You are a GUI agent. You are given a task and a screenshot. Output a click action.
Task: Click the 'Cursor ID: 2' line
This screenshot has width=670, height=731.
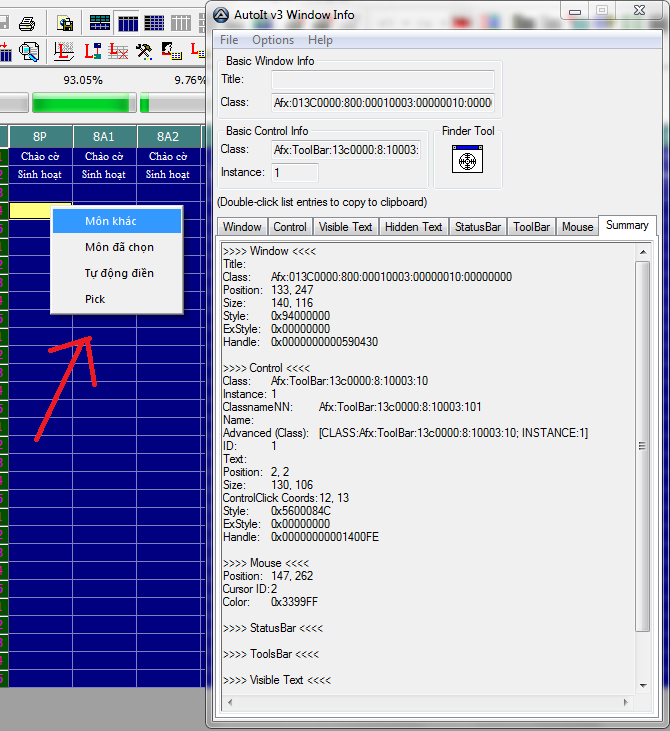click(x=250, y=589)
